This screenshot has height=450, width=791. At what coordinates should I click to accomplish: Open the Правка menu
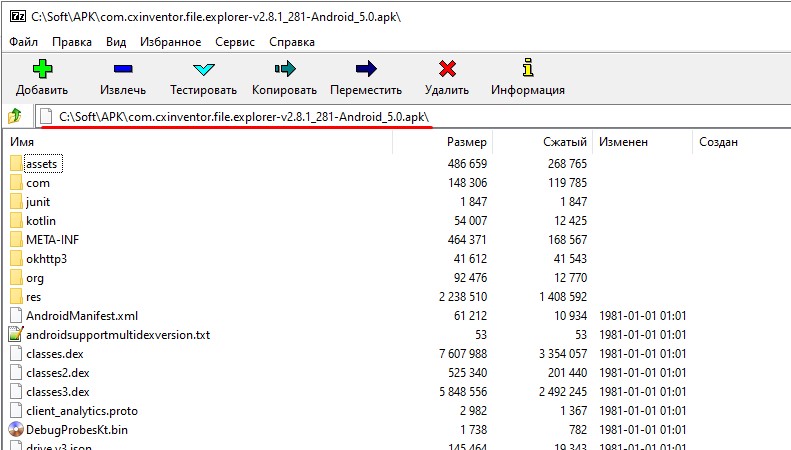point(72,42)
